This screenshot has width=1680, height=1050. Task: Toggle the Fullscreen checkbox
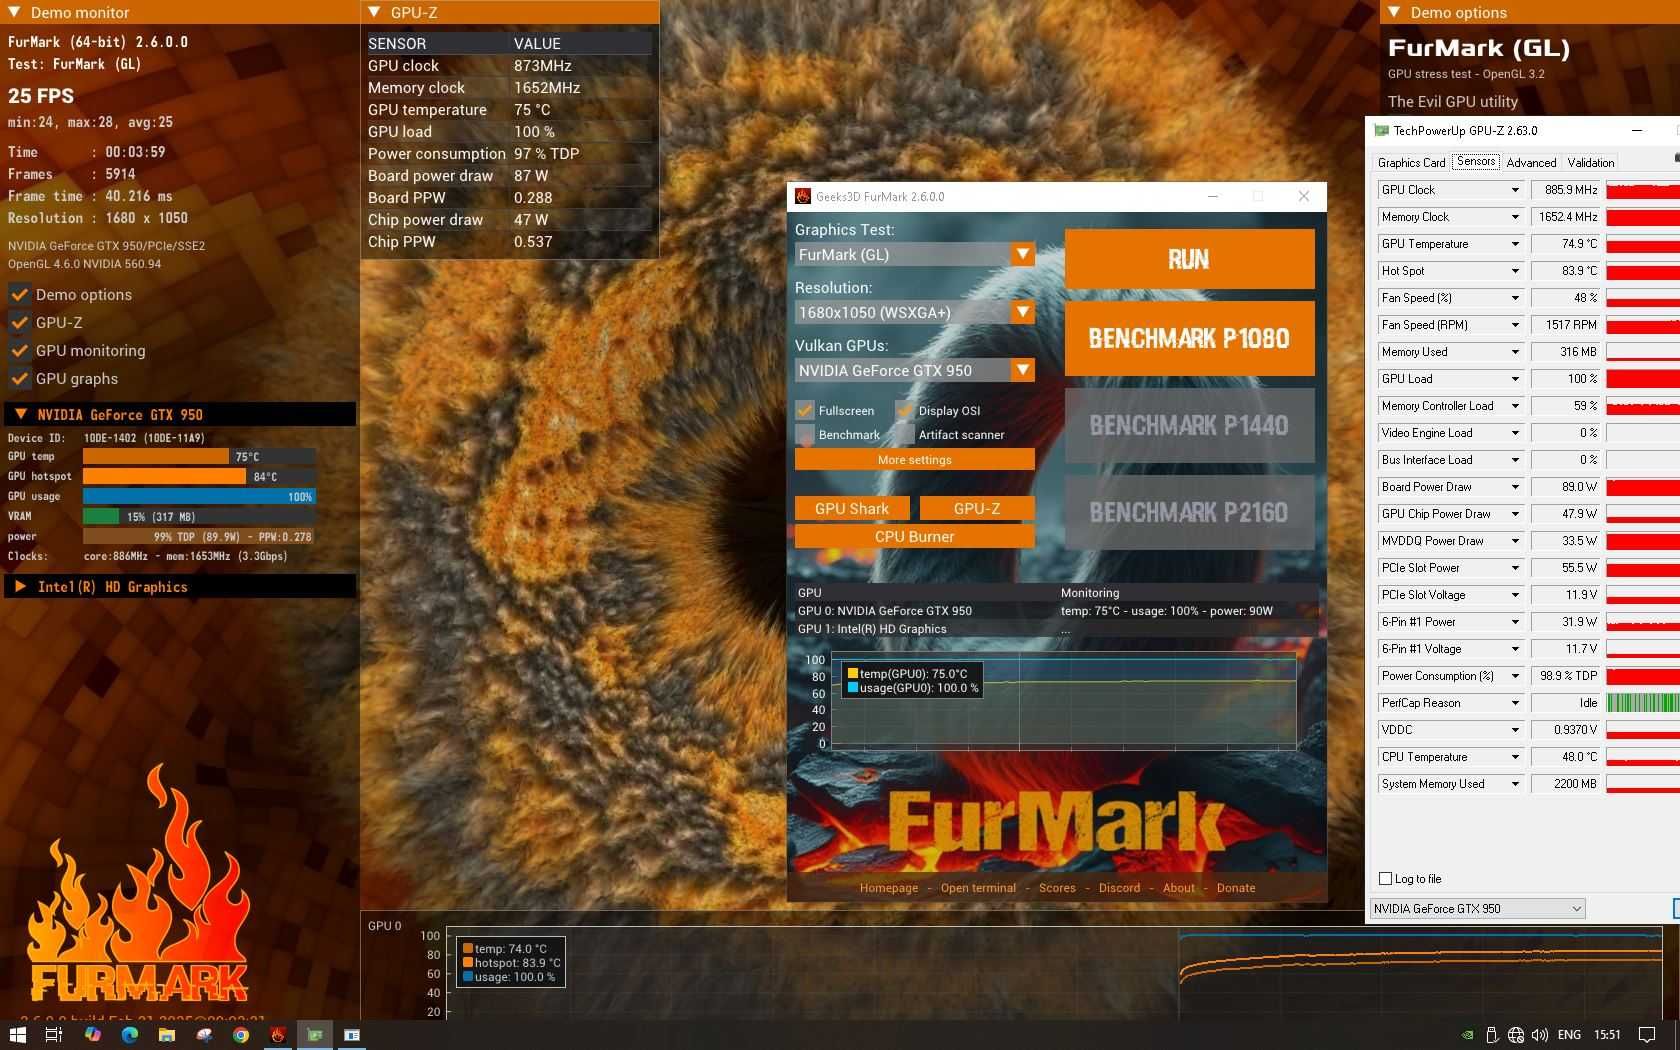pyautogui.click(x=805, y=410)
